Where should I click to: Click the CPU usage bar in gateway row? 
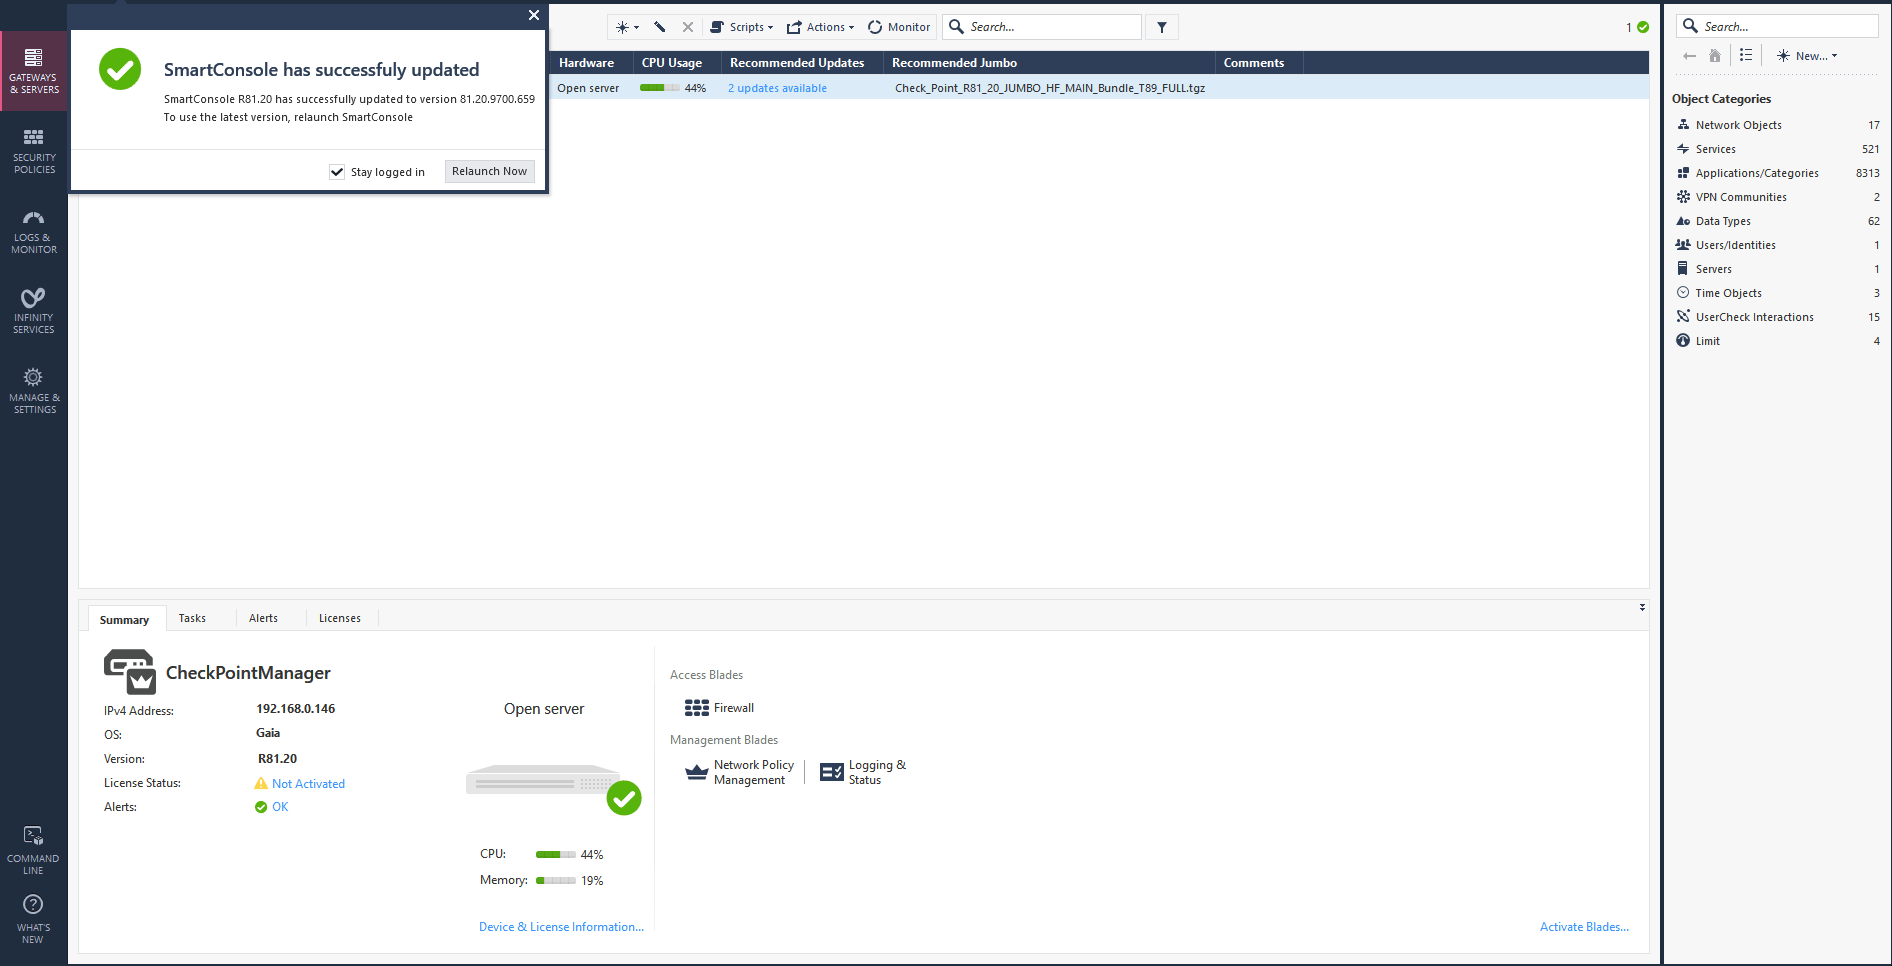tap(658, 88)
